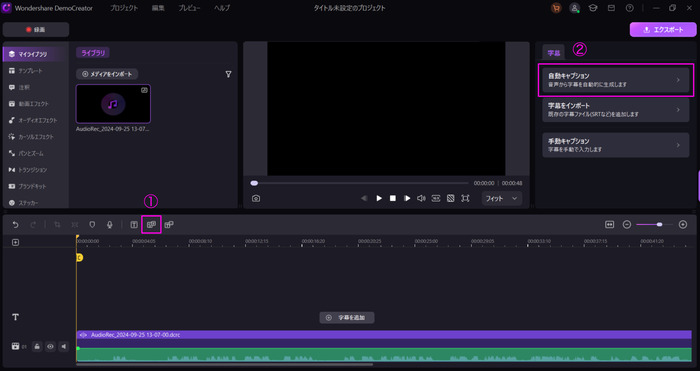Start voice-over with the microphone icon
Image resolution: width=700 pixels, height=371 pixels.
point(109,225)
